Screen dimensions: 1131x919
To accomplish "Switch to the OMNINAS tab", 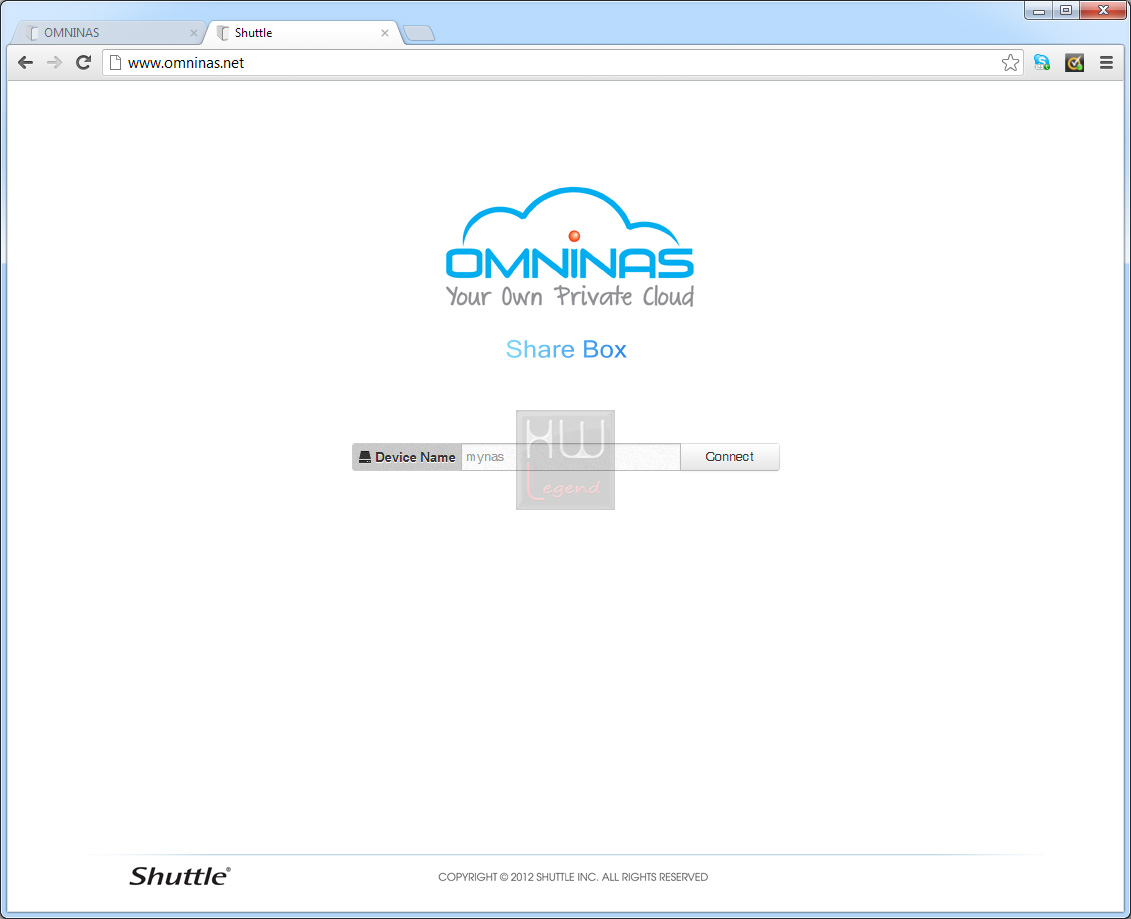I will coord(108,32).
